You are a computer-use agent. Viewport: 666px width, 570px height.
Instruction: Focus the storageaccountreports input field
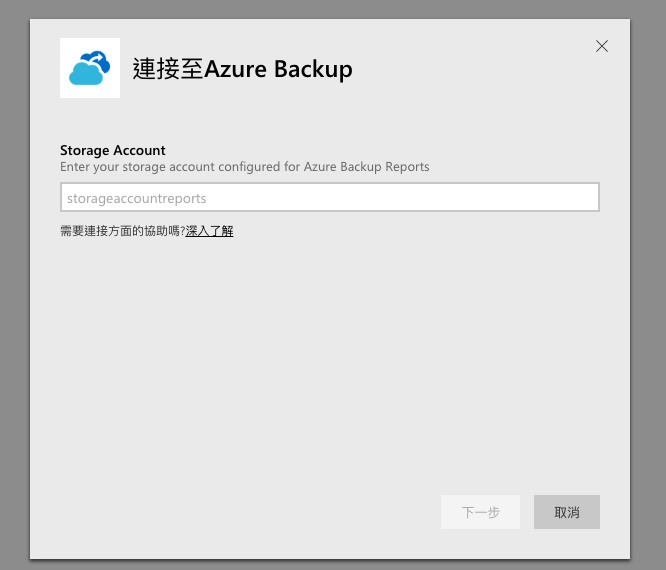click(330, 197)
